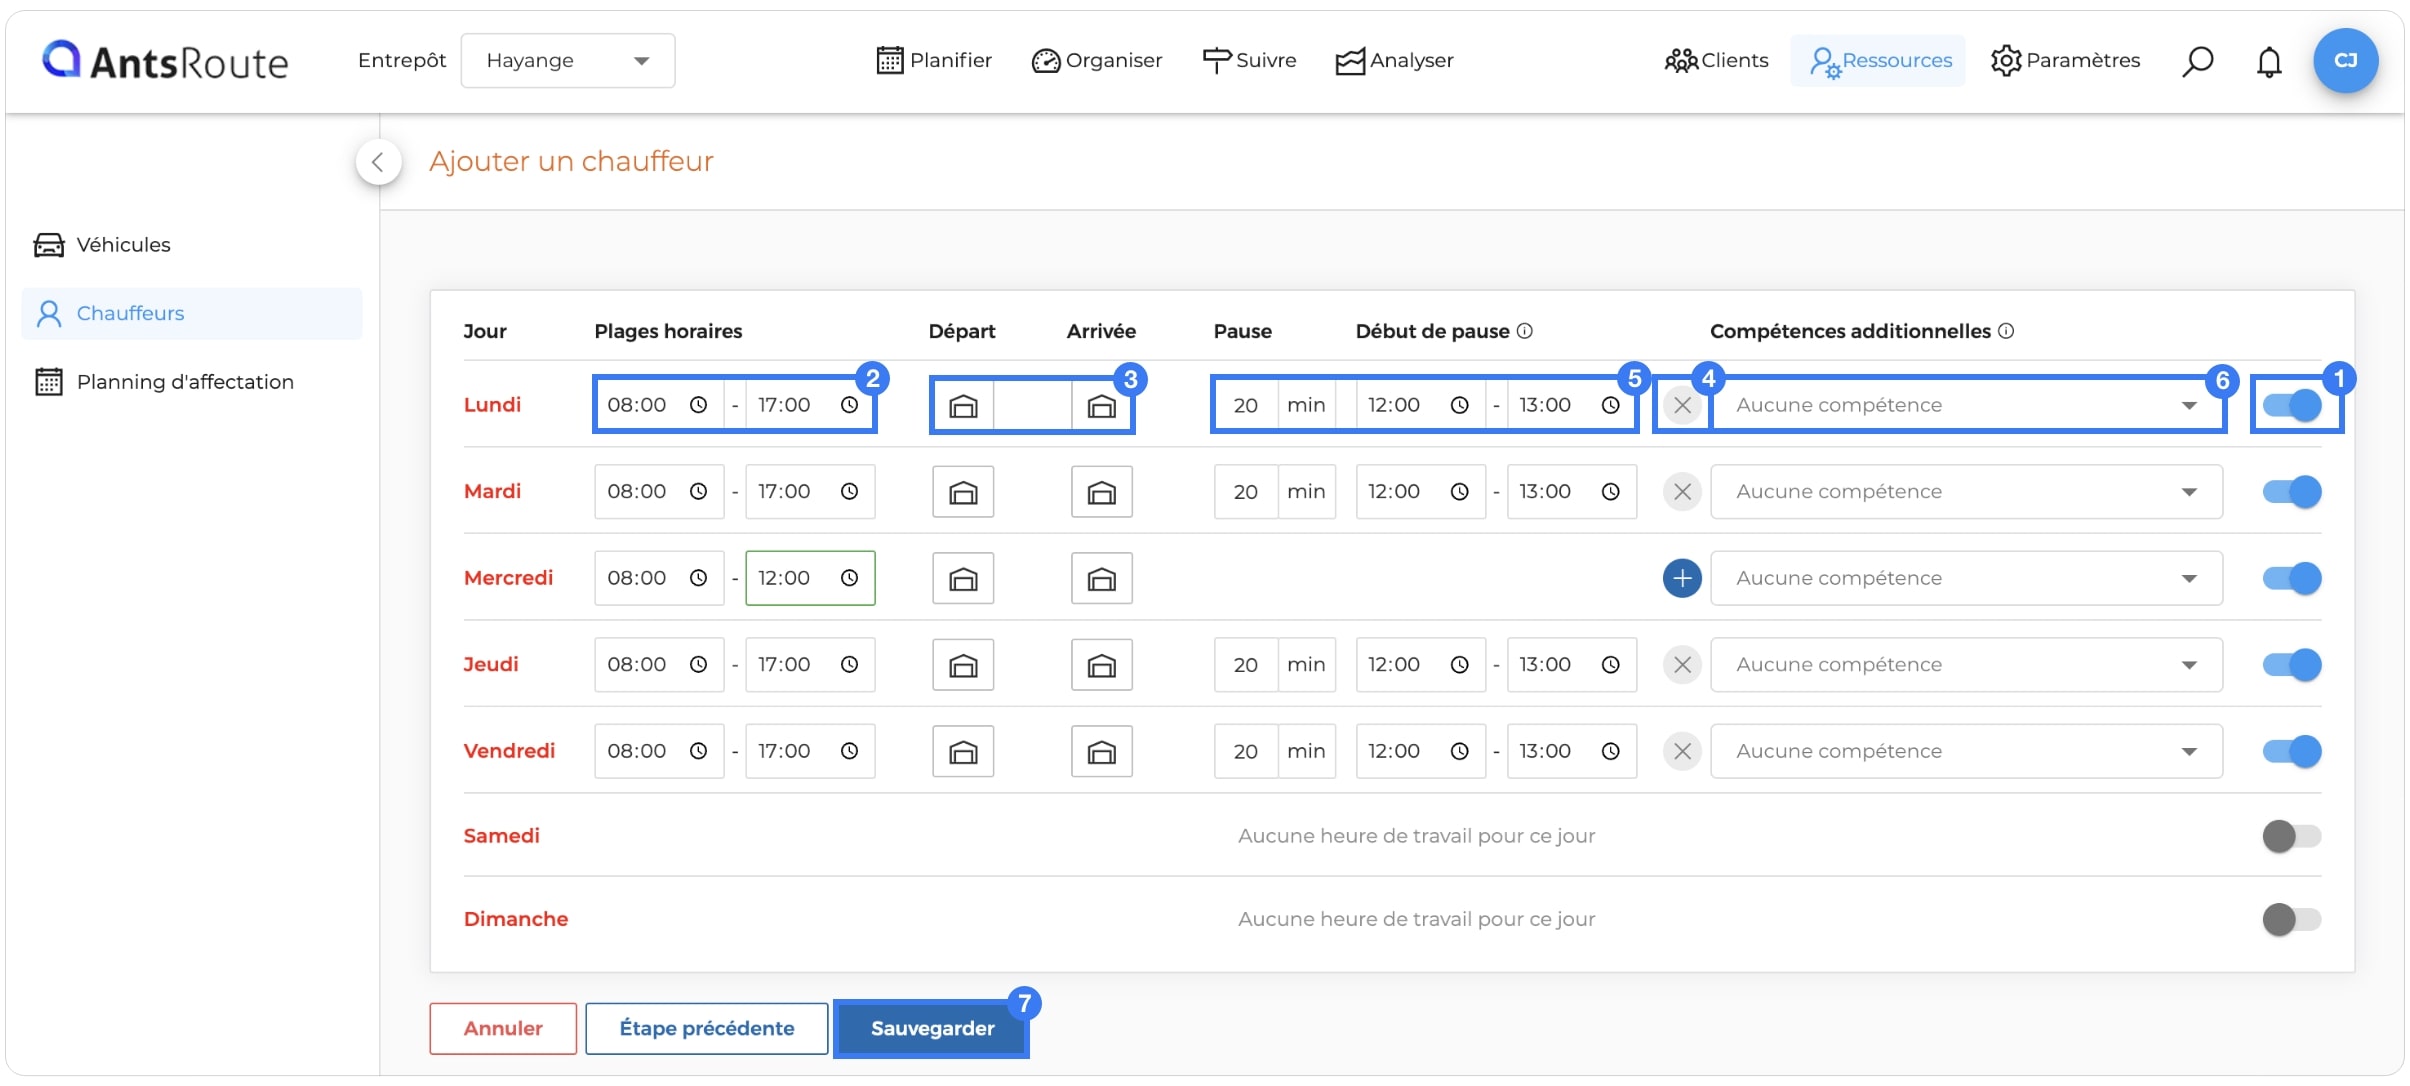Viewport: 2410px width, 1086px height.
Task: Select Planning d'affectation in sidebar
Action: (192, 382)
